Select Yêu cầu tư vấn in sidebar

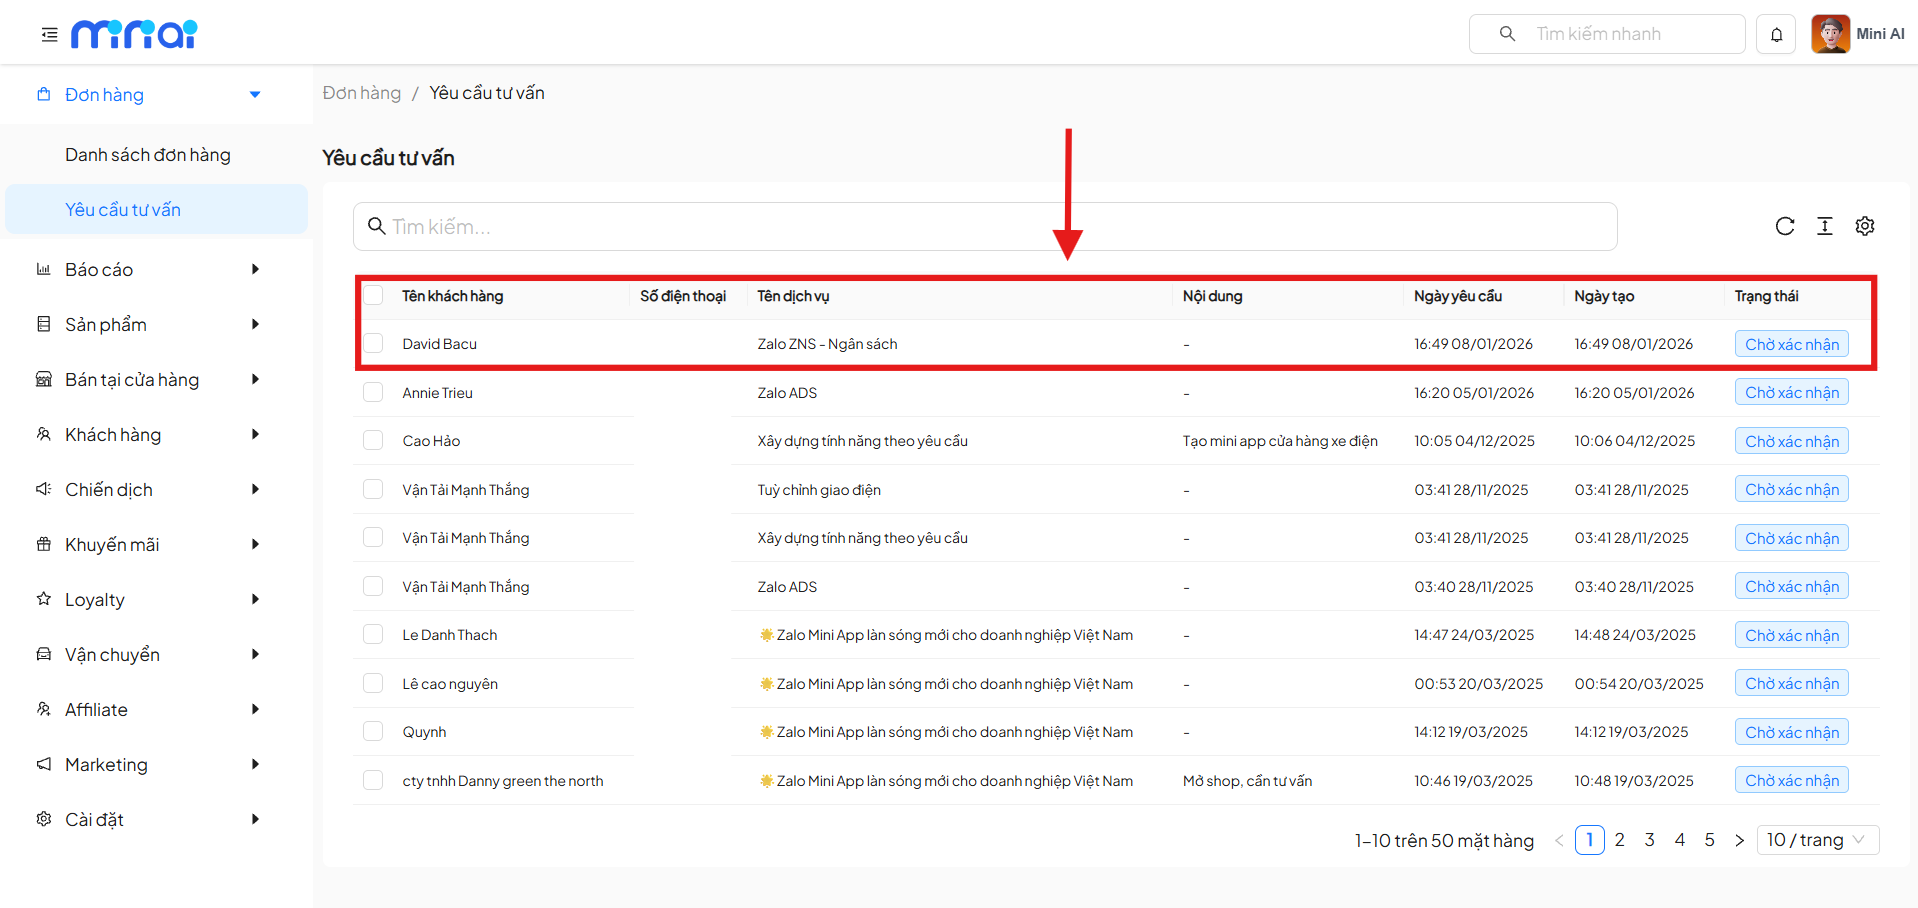click(123, 210)
